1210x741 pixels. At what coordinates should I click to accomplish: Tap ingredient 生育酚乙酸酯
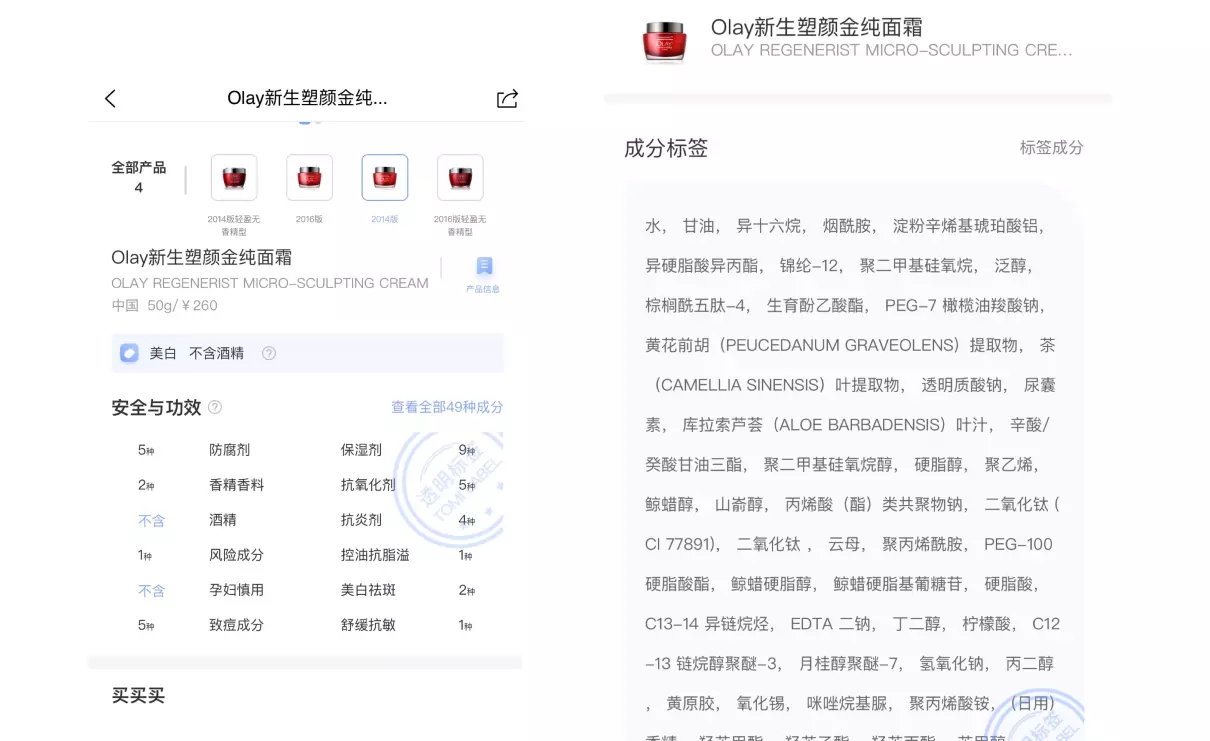pyautogui.click(x=816, y=305)
